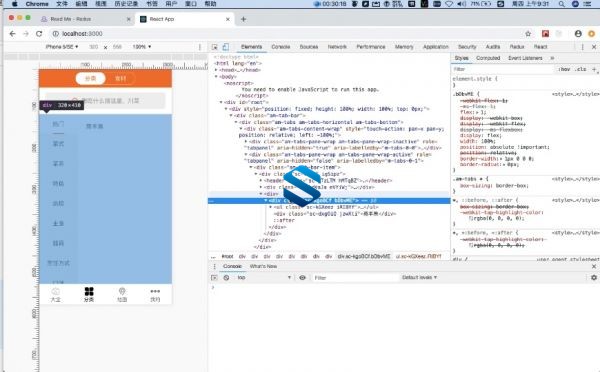Click the orange update icon in Chrome's toolbar

(592, 34)
